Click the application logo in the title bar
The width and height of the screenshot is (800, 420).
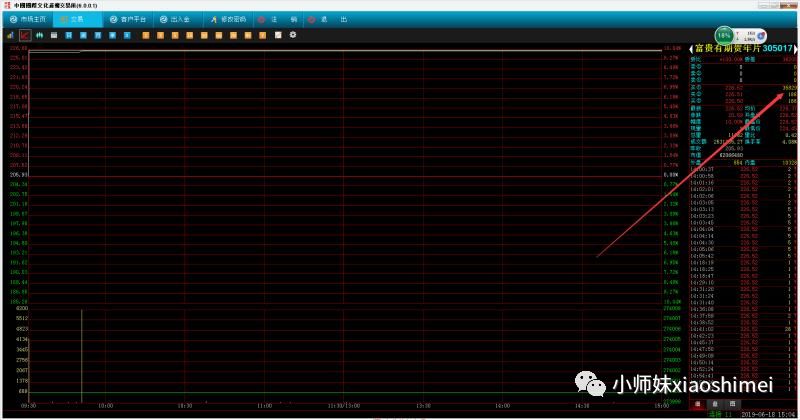pos(7,5)
